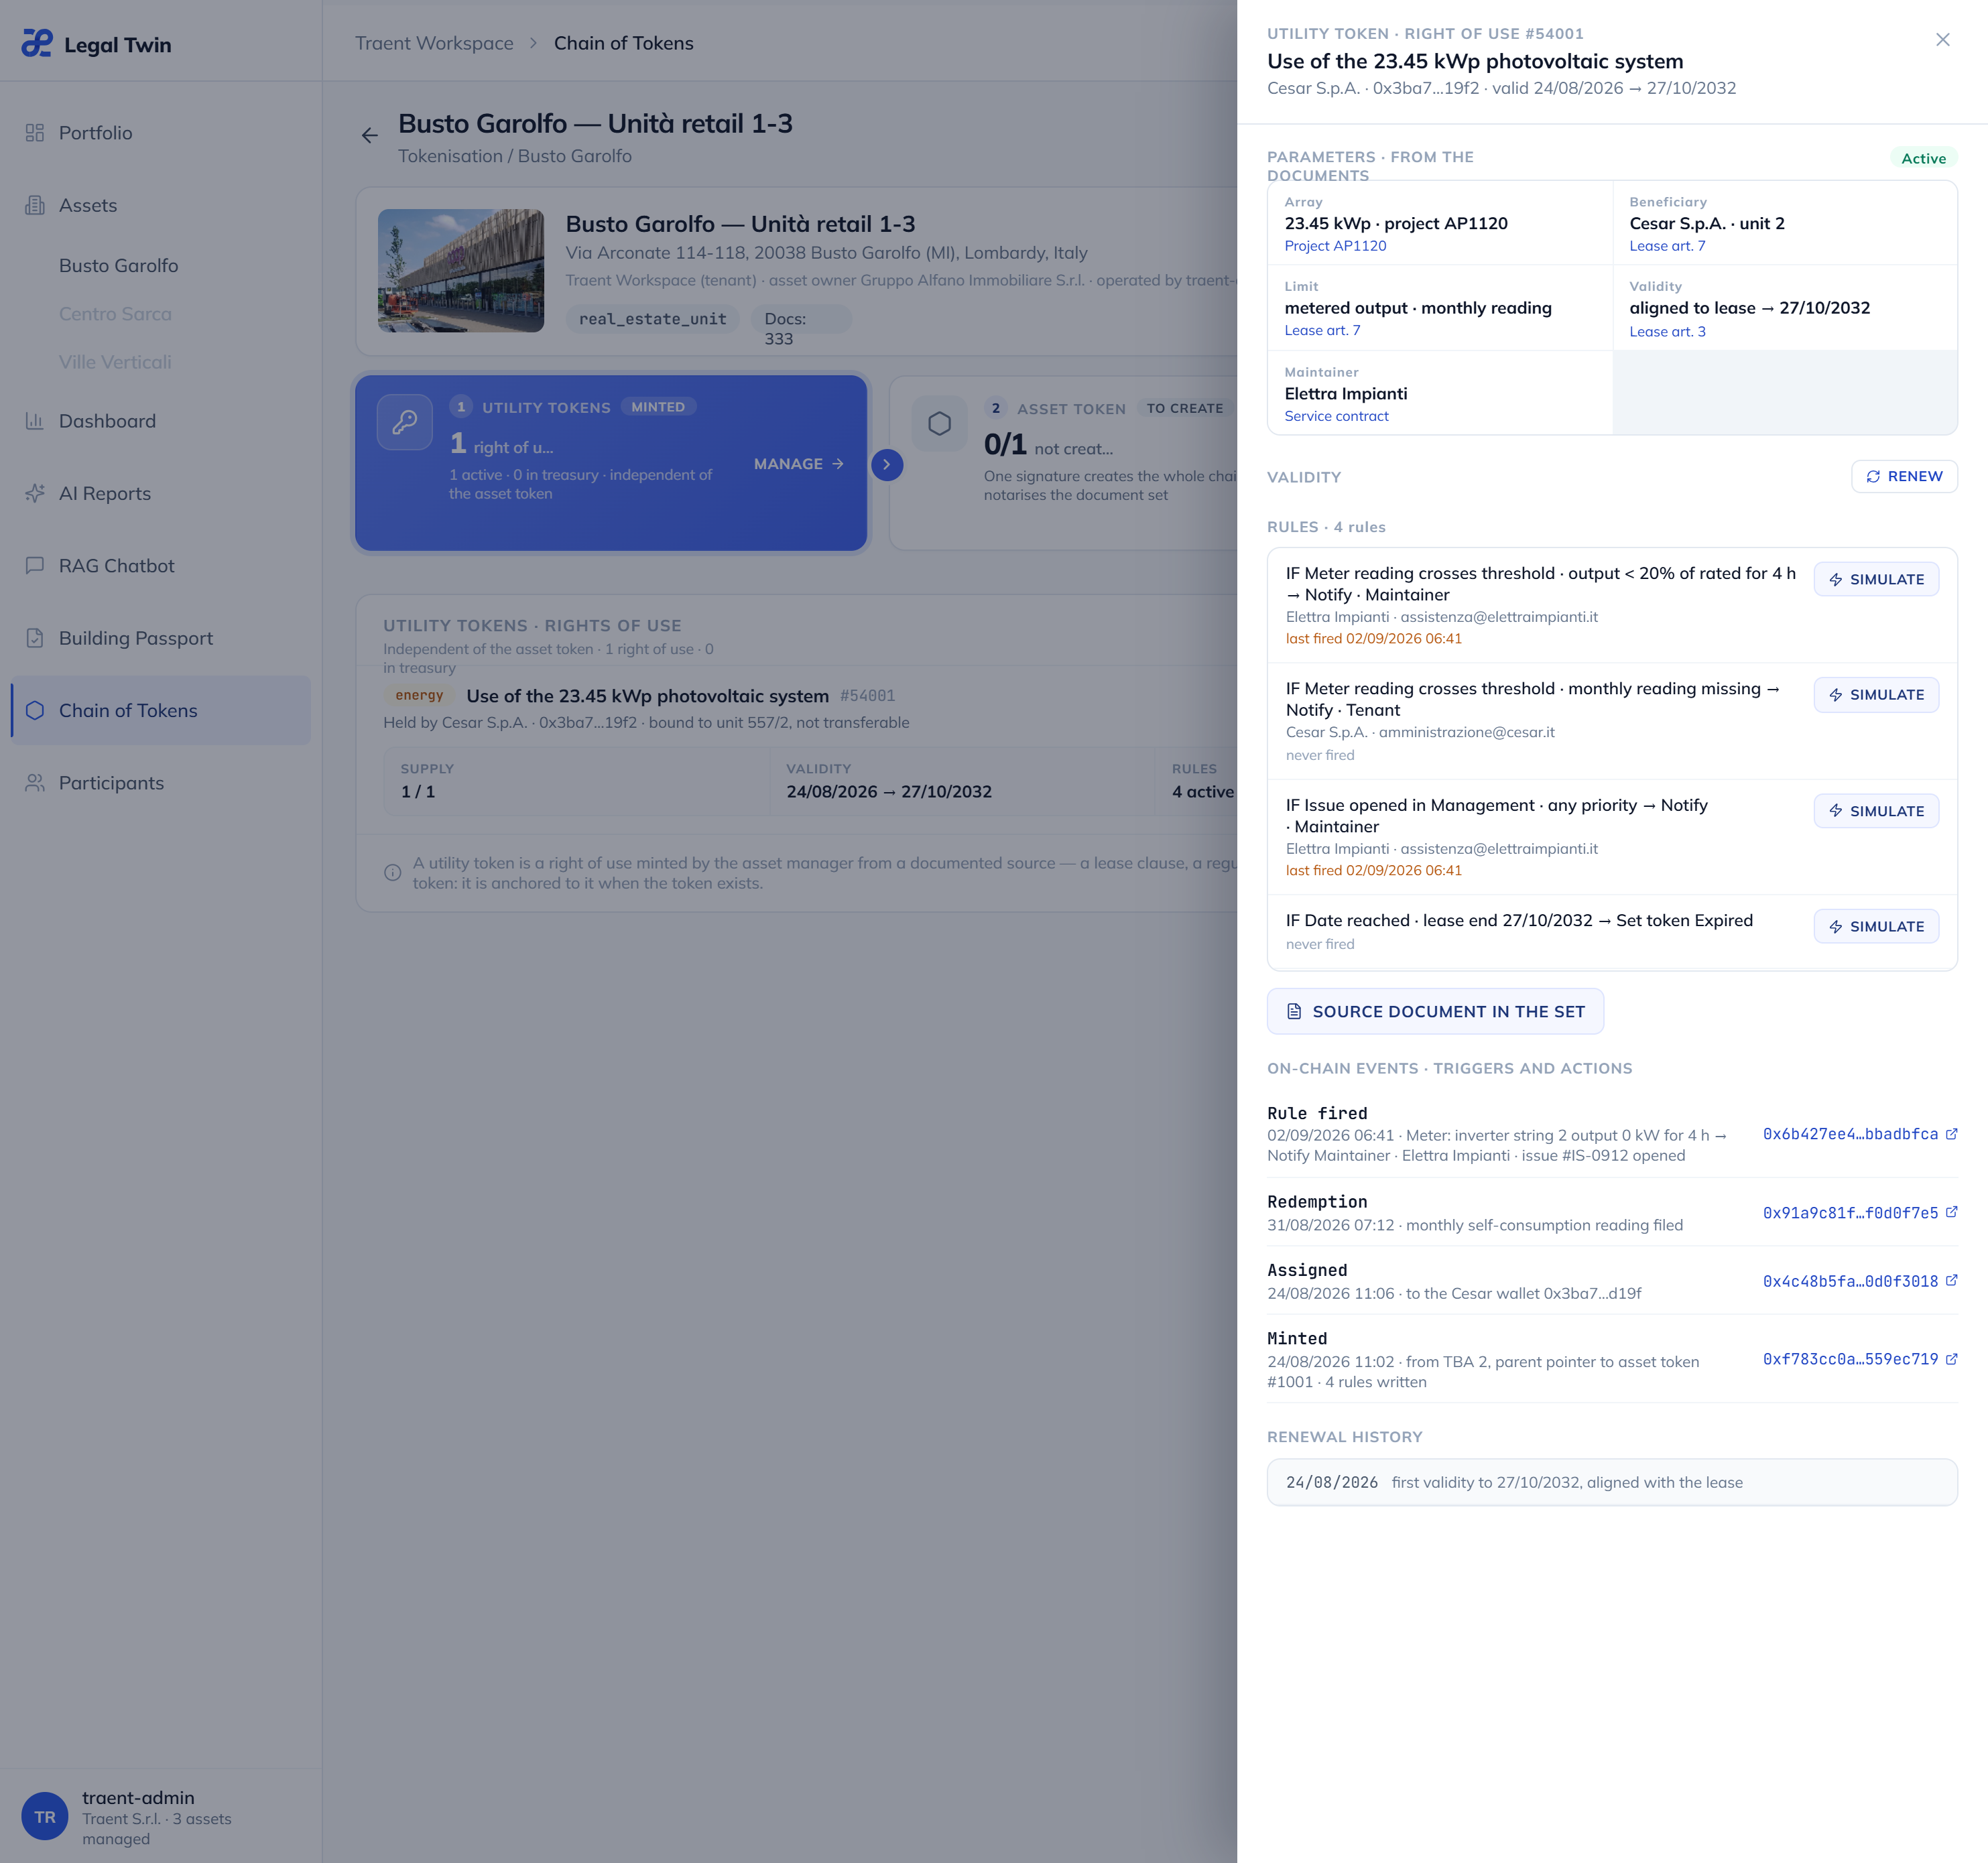Simulate the Issue opened in Management rule

[x=1876, y=811]
